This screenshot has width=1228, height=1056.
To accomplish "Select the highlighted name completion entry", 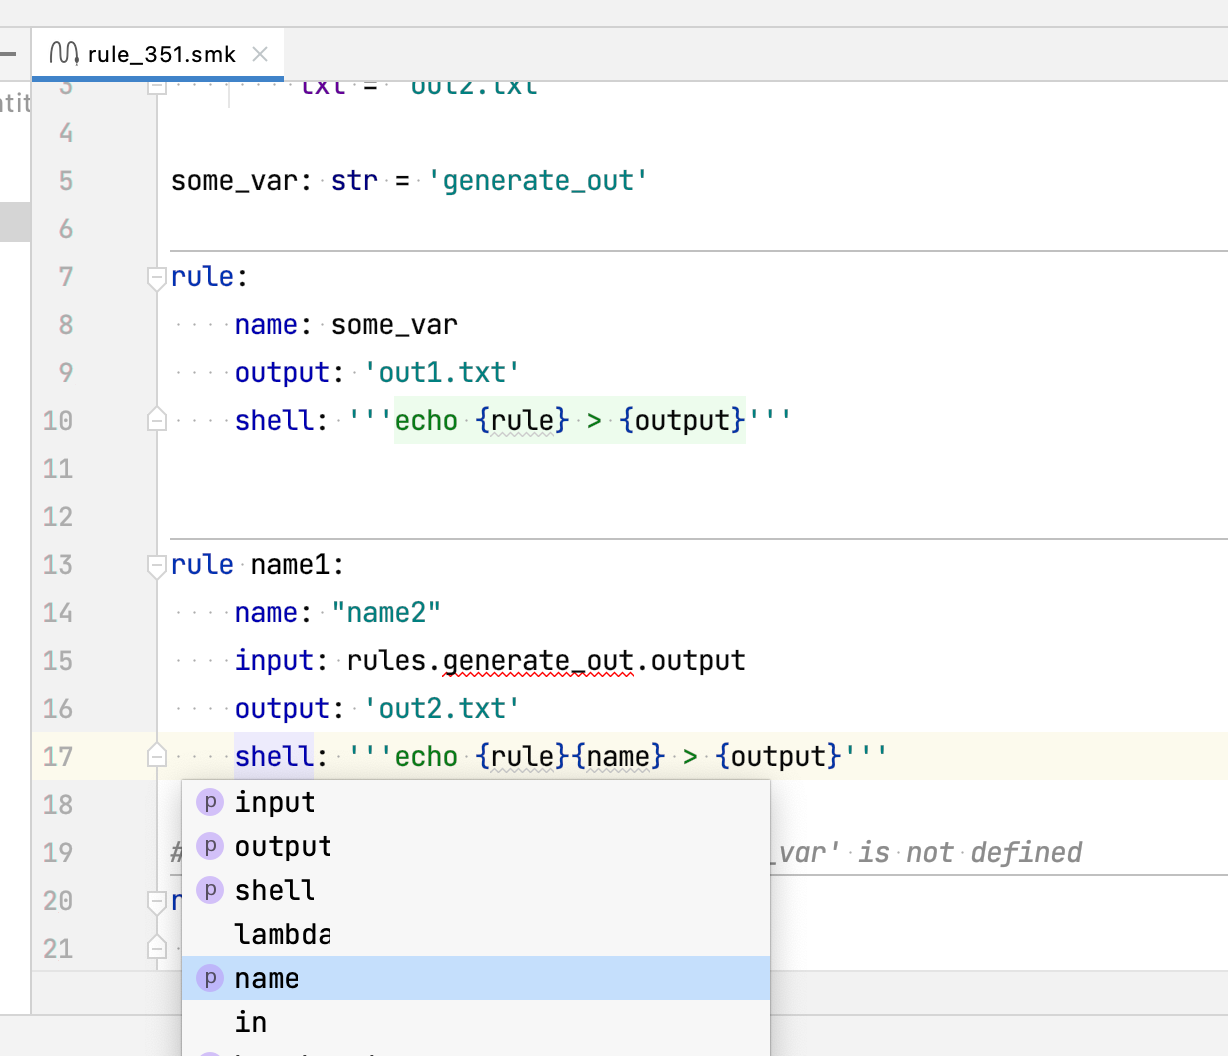I will tap(266, 978).
